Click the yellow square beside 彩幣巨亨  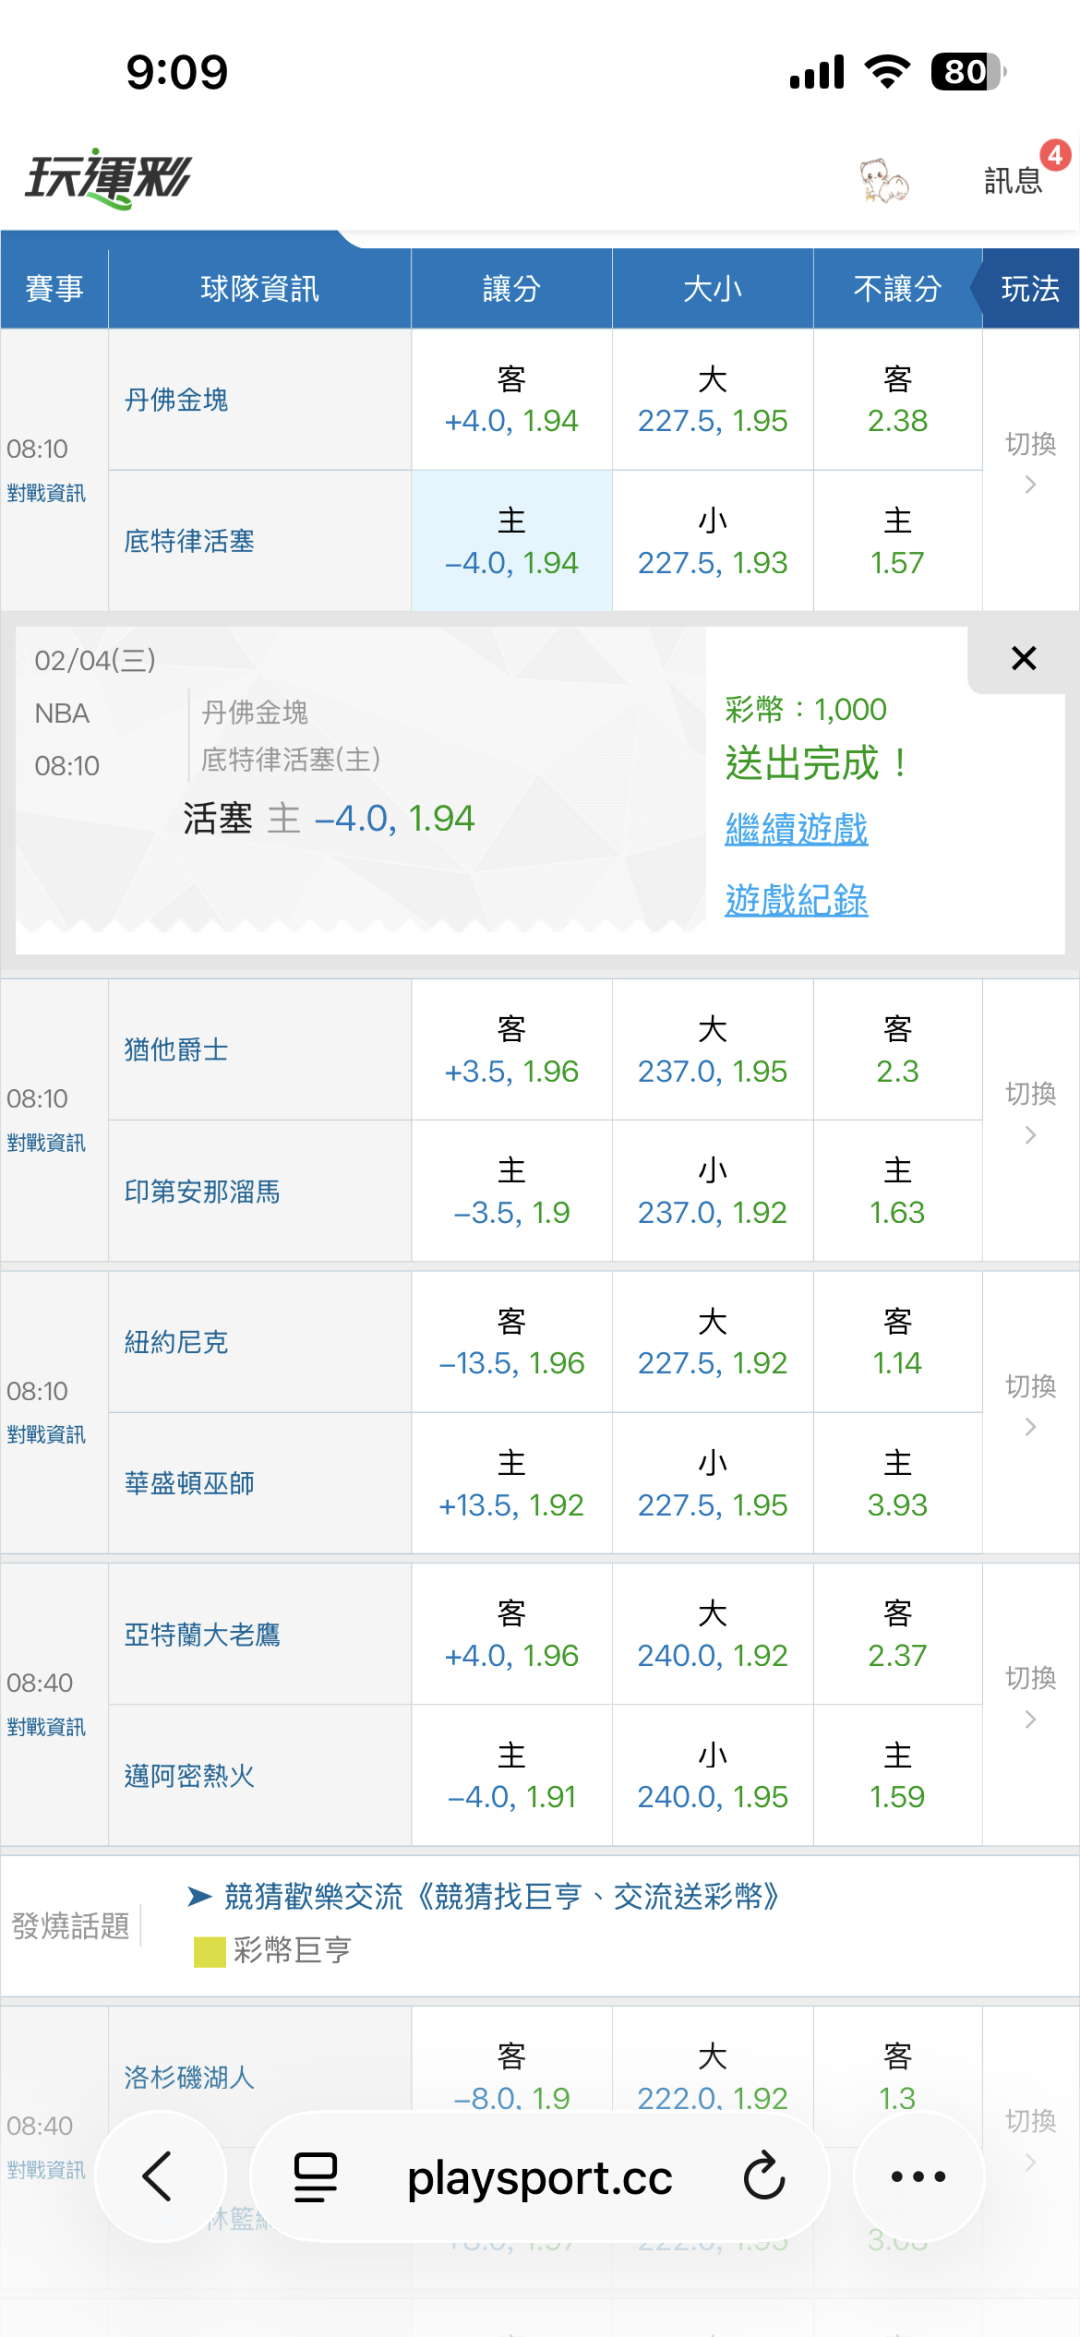click(x=209, y=1951)
